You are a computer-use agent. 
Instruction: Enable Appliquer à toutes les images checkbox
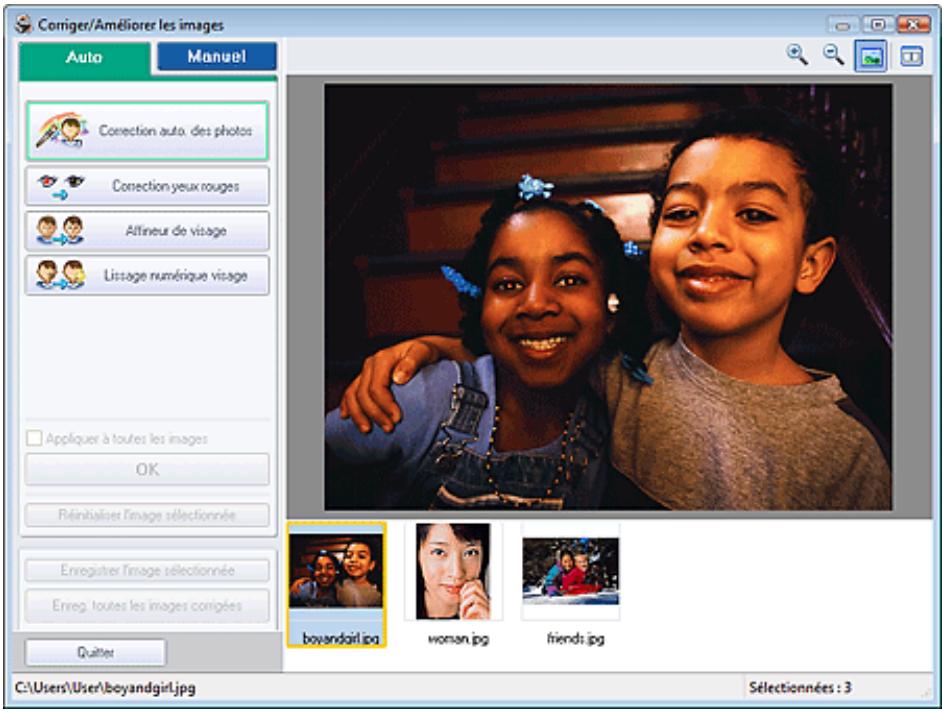[34, 439]
